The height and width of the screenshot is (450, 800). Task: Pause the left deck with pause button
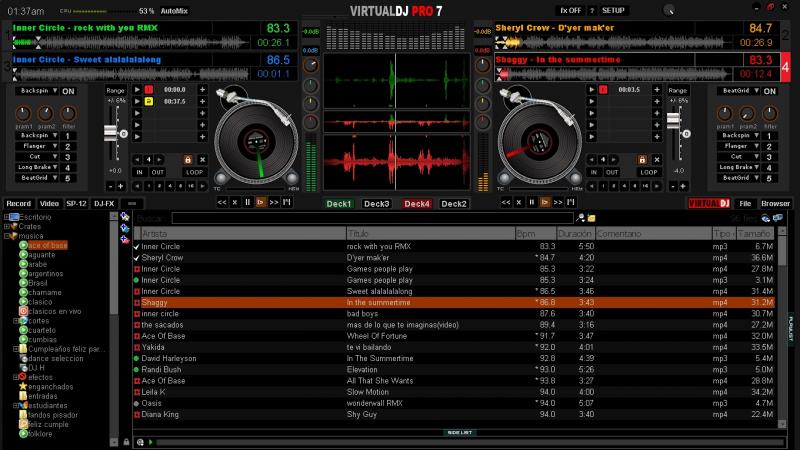point(247,203)
